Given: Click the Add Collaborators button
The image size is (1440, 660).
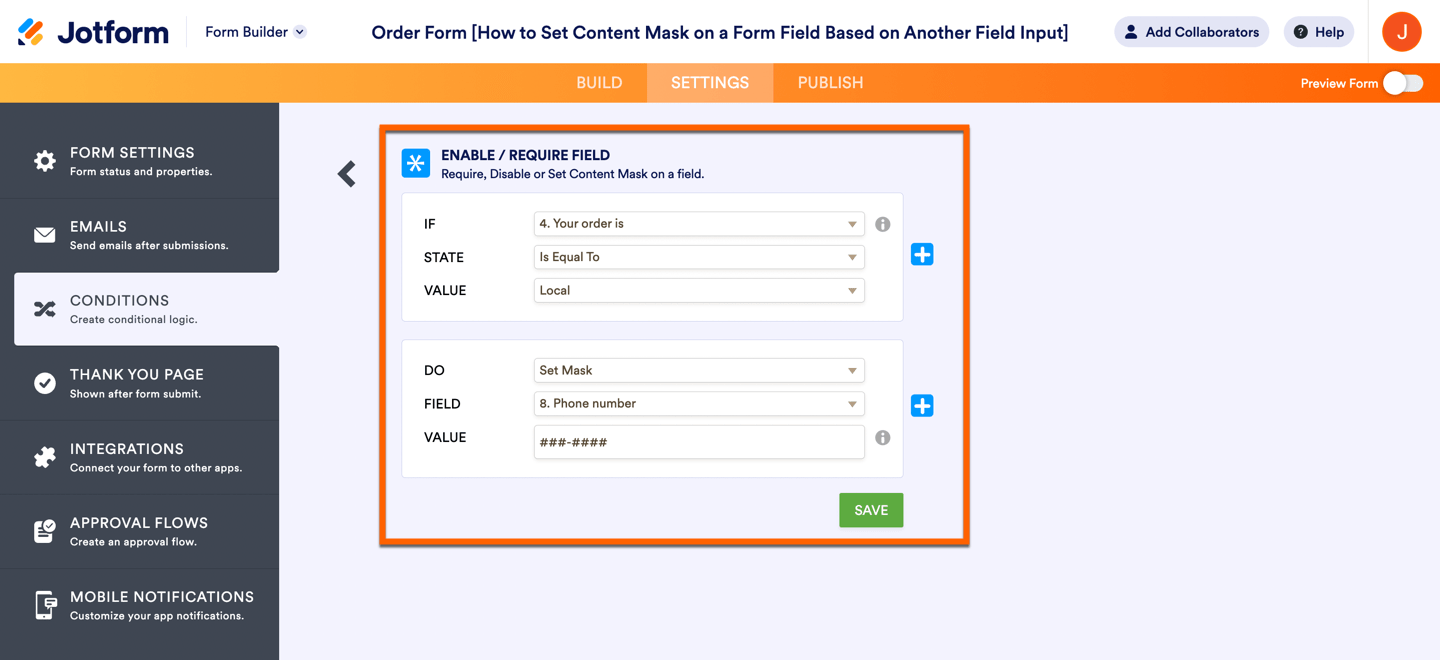Looking at the screenshot, I should [x=1191, y=32].
